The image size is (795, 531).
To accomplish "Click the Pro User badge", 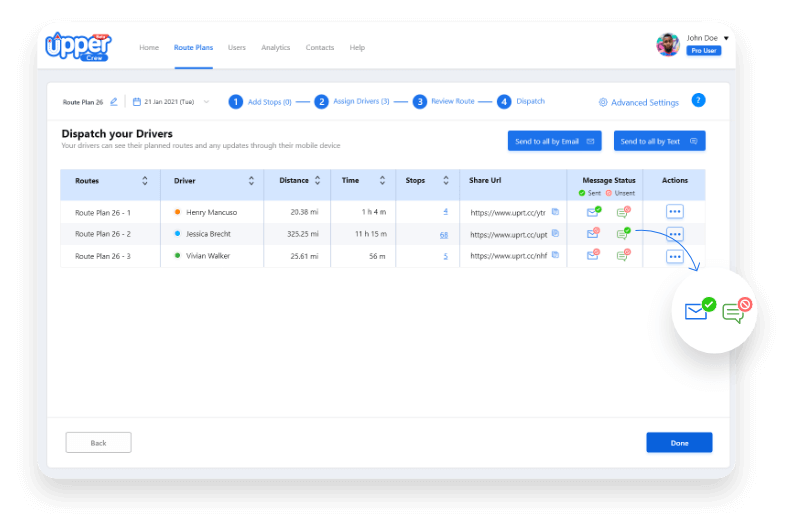I will point(704,50).
